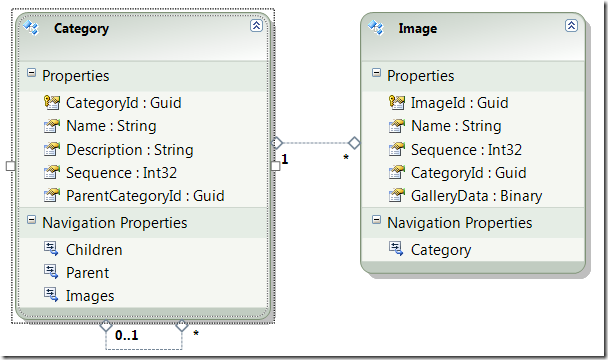
Task: Click the 0..1 multiplicity label below Category
Action: (127, 335)
